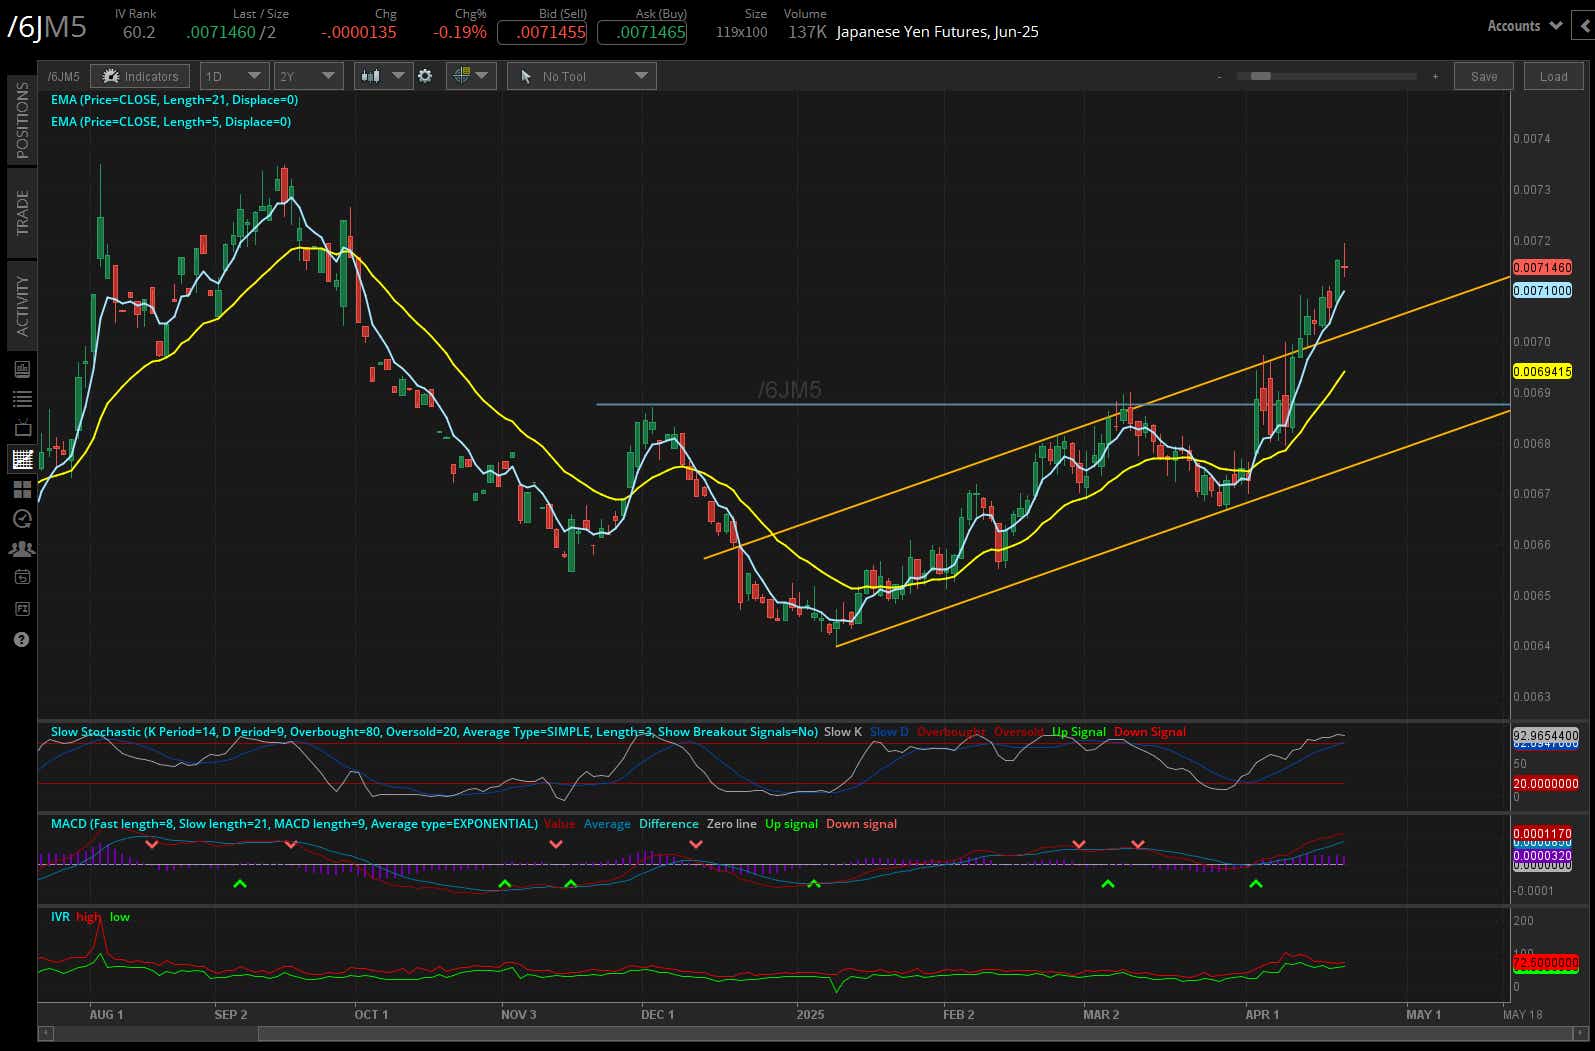Switch to the Positions side tab

(x=22, y=120)
